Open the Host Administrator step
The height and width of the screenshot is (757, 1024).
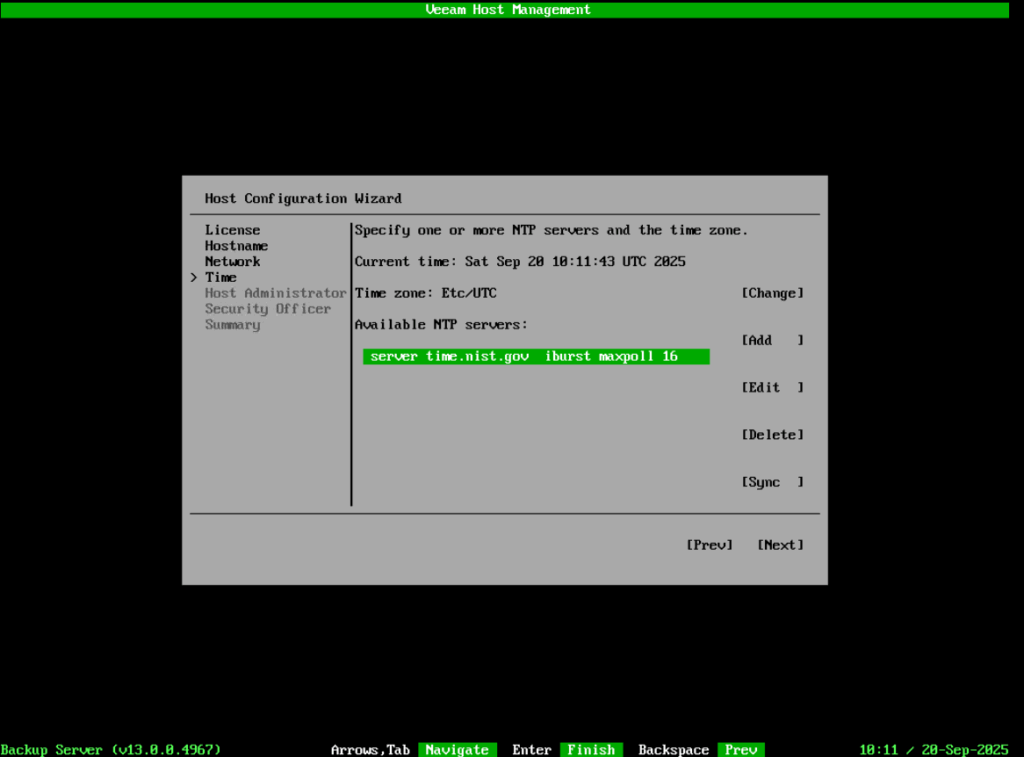pyautogui.click(x=275, y=293)
